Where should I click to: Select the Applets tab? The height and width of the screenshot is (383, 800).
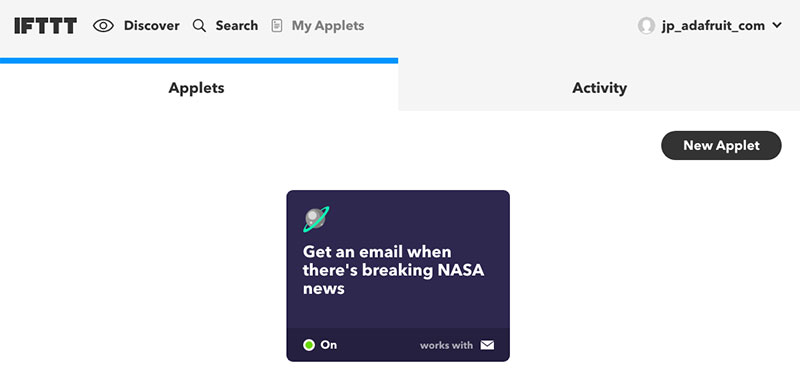tap(196, 88)
